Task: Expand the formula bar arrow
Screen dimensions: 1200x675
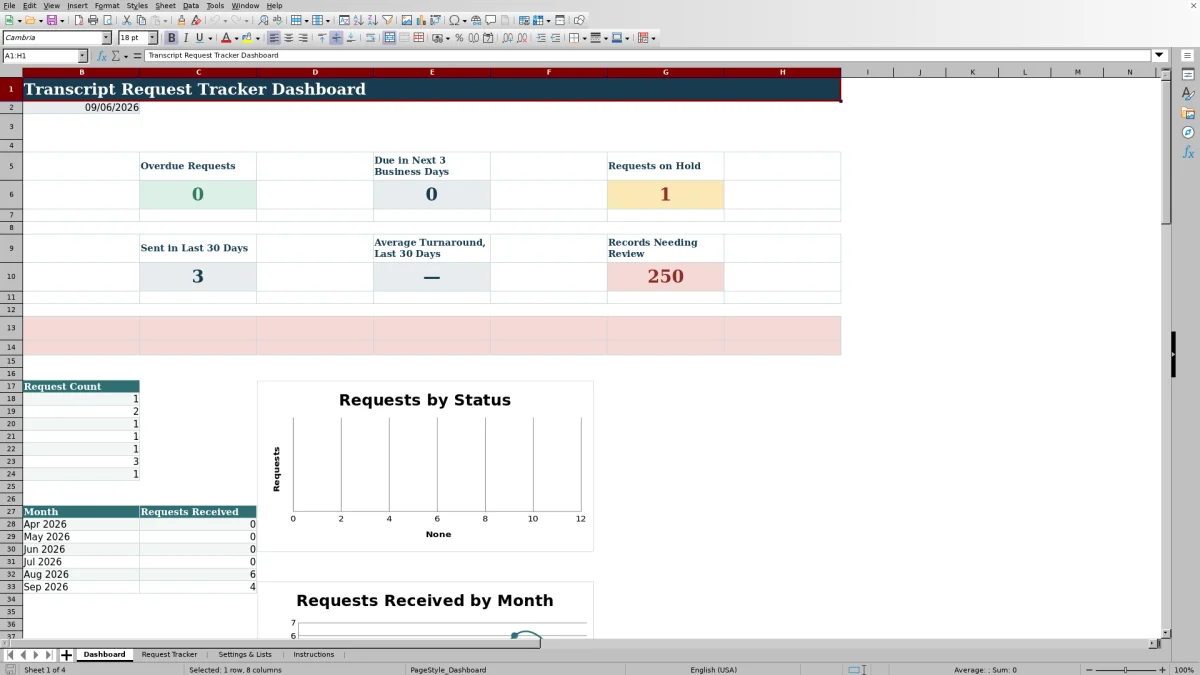Action: tap(1160, 56)
